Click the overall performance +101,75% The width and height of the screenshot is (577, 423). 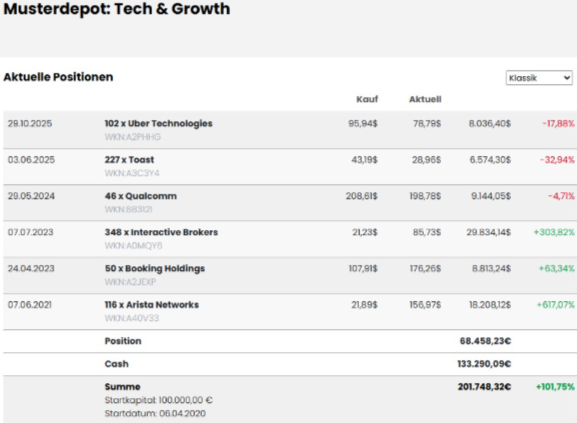(555, 387)
